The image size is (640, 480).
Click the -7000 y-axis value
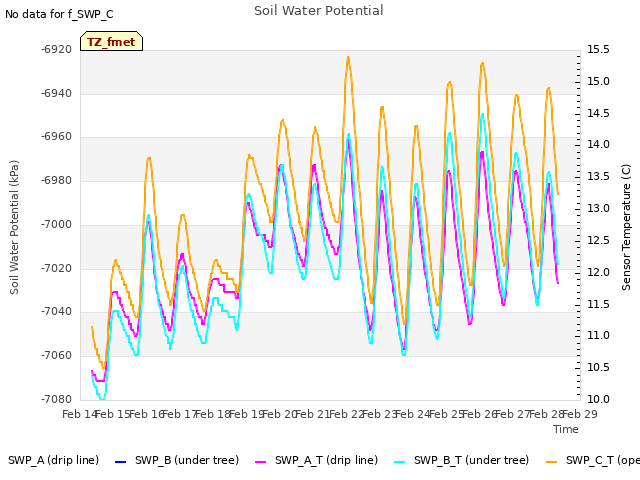[x=56, y=224]
